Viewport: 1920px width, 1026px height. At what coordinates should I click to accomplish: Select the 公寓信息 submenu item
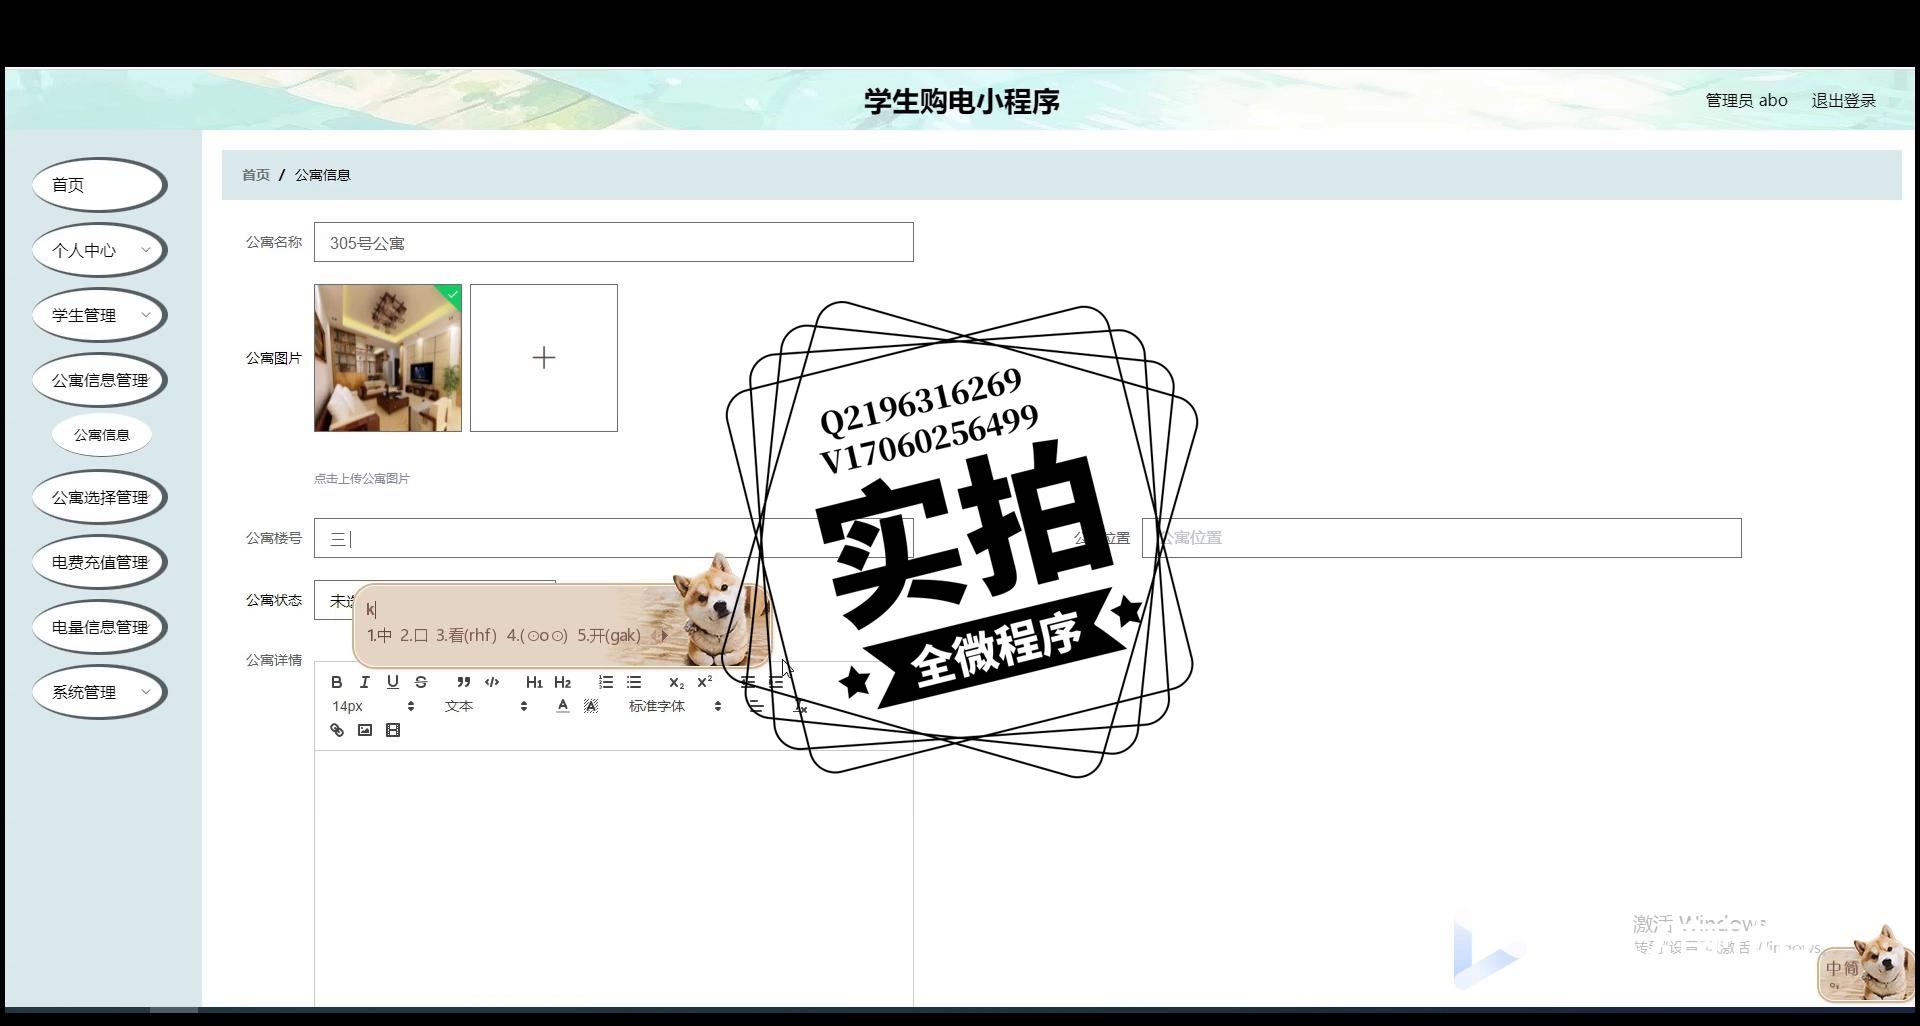(102, 435)
